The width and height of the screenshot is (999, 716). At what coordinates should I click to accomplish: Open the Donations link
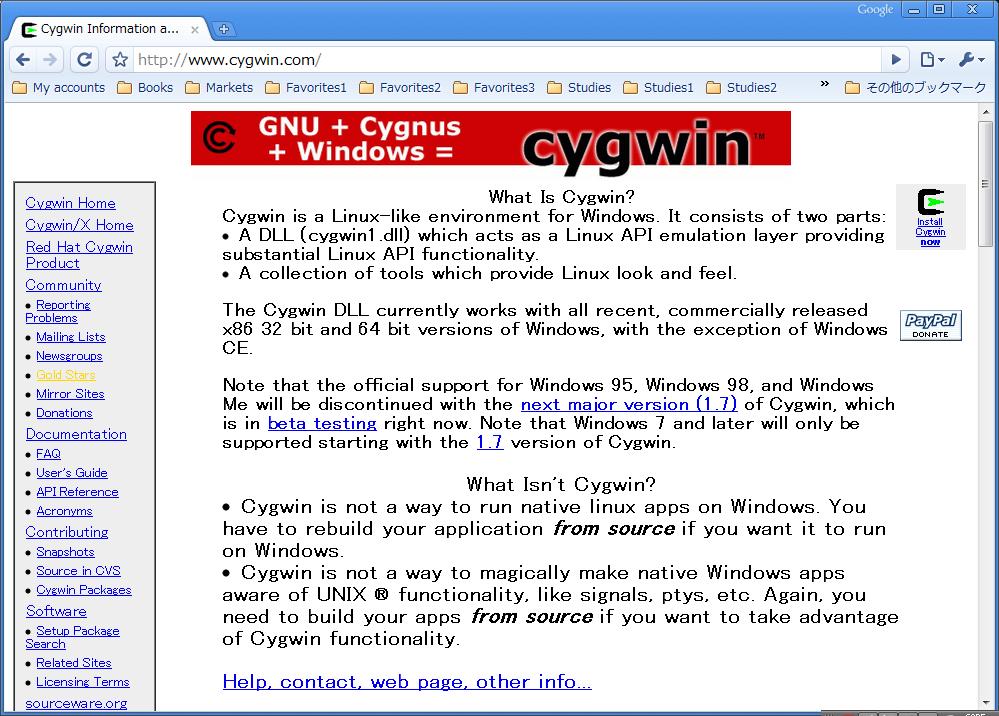pyautogui.click(x=64, y=413)
